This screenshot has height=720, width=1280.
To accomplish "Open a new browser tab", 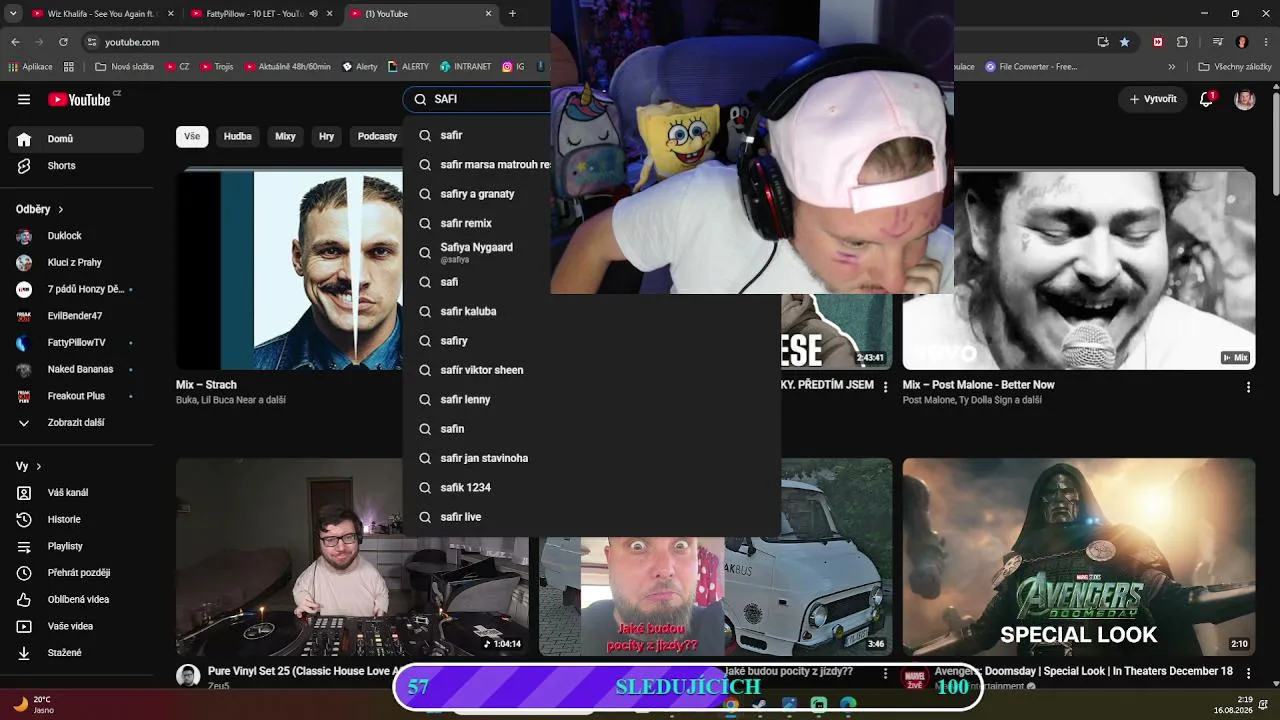I will coord(512,14).
